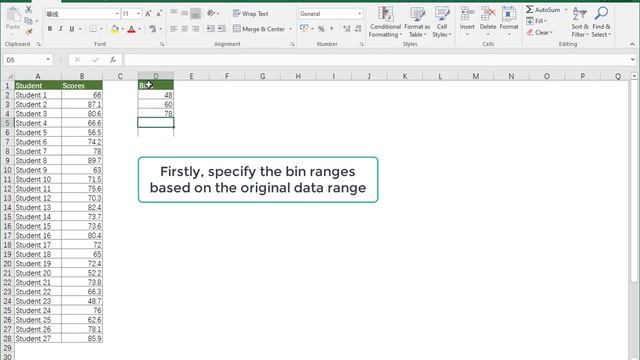
Task: Click Align Right icon
Action: (x=196, y=29)
